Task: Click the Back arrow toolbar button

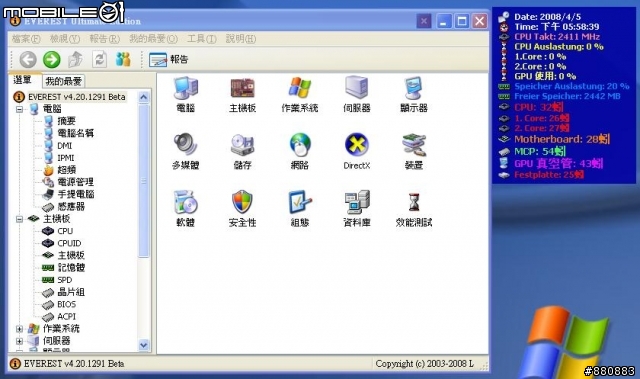Action: (x=28, y=60)
